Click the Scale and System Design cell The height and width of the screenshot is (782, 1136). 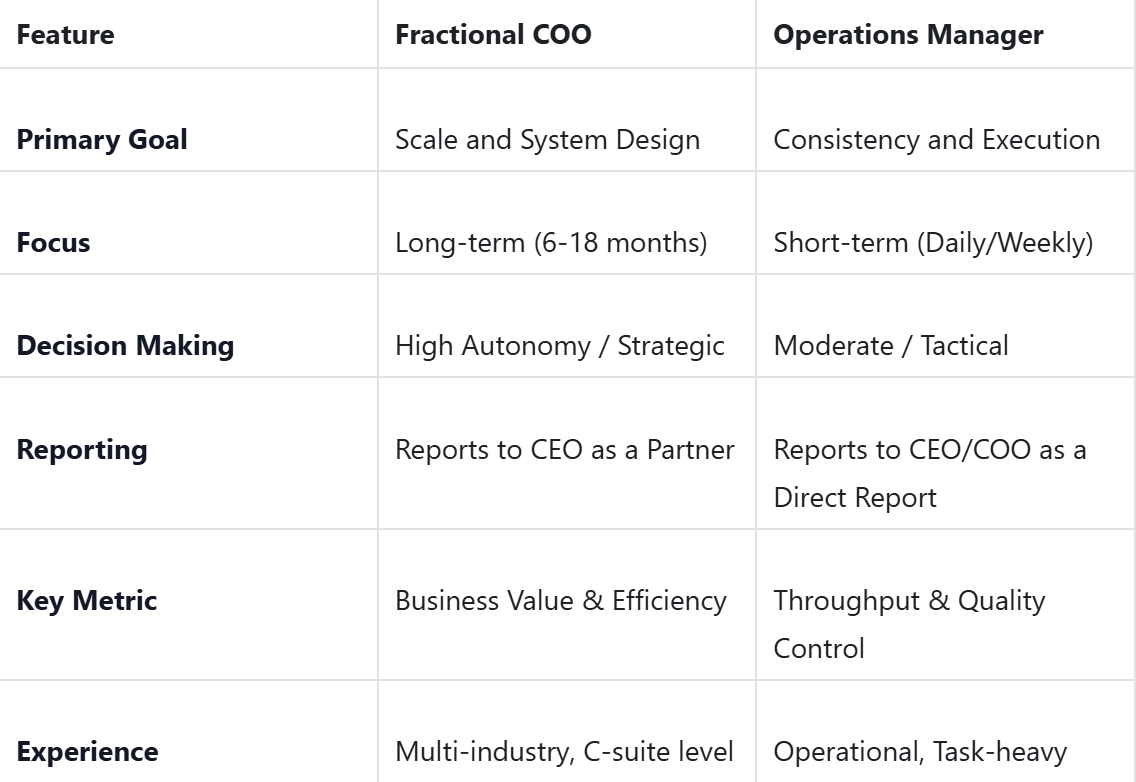(548, 139)
